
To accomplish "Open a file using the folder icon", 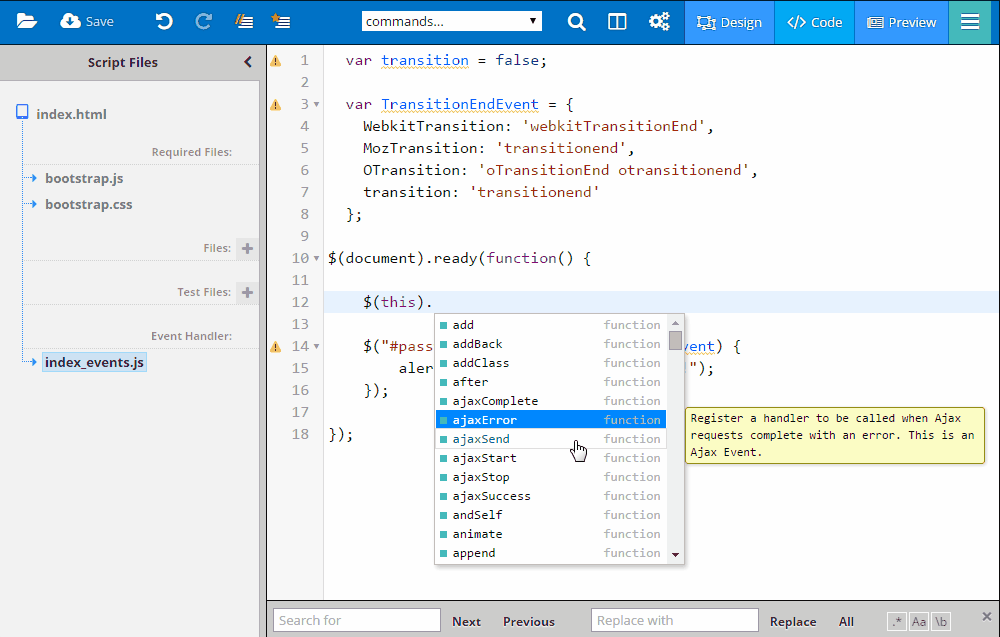I will pos(26,20).
